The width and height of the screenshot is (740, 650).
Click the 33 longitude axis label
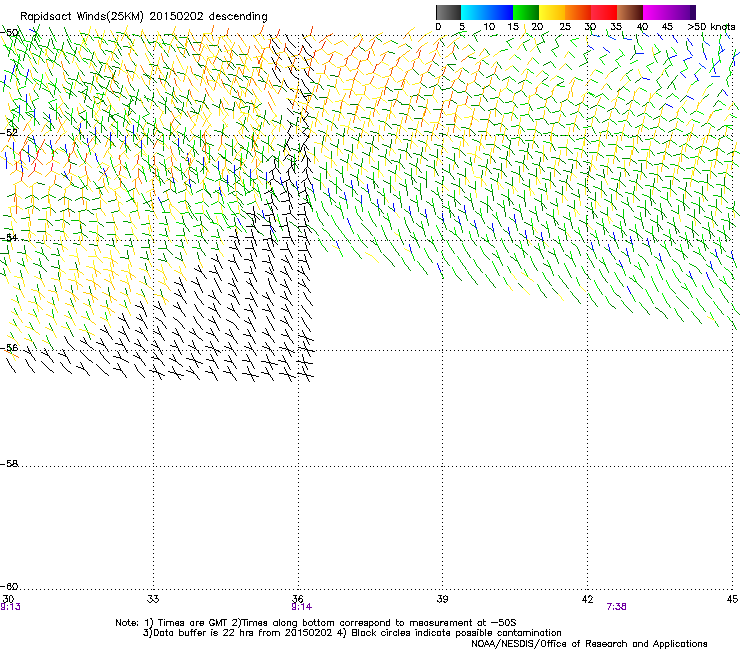153,599
